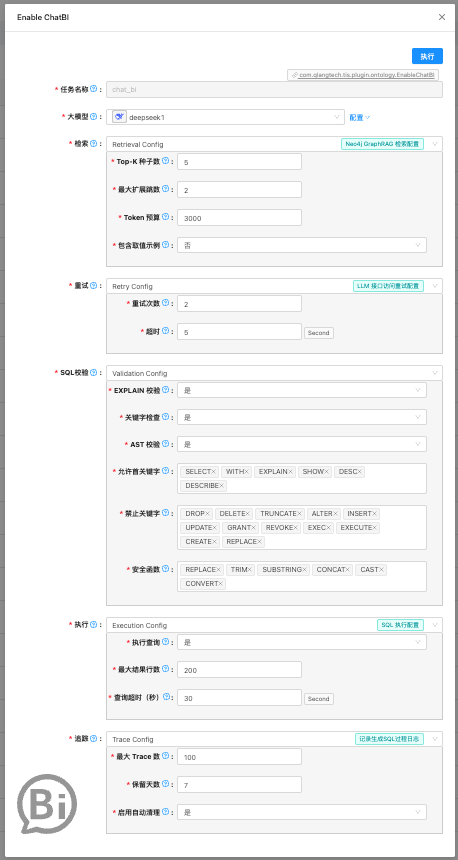
Task: Click the blue 执行 button
Action: (427, 56)
